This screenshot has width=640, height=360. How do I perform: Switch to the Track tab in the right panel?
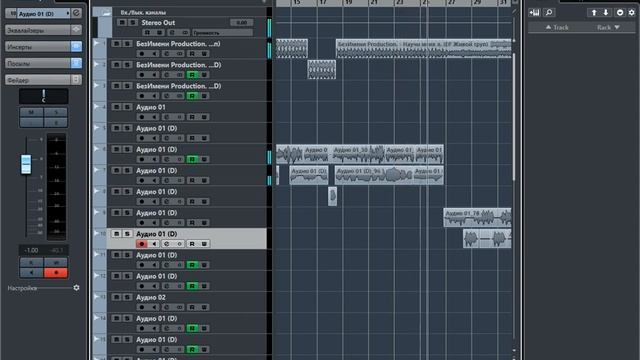point(557,27)
